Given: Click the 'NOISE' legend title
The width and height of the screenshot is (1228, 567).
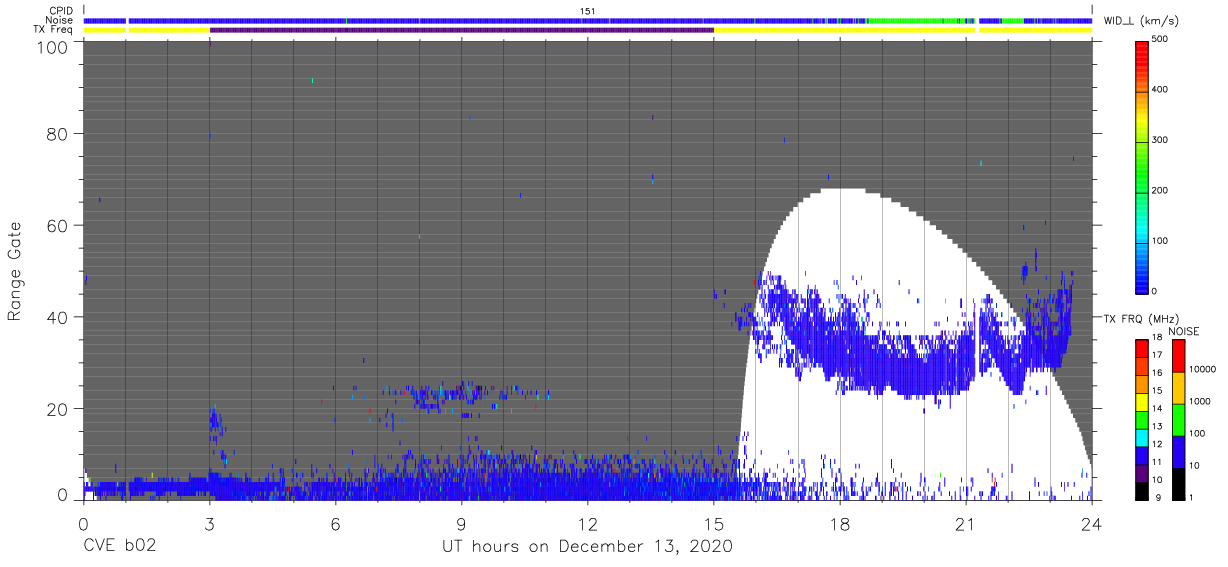Looking at the screenshot, I should coord(1179,331).
